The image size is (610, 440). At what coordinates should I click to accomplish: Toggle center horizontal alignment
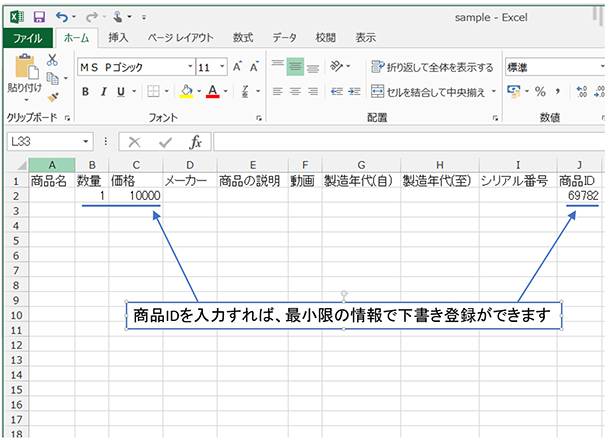pos(295,91)
